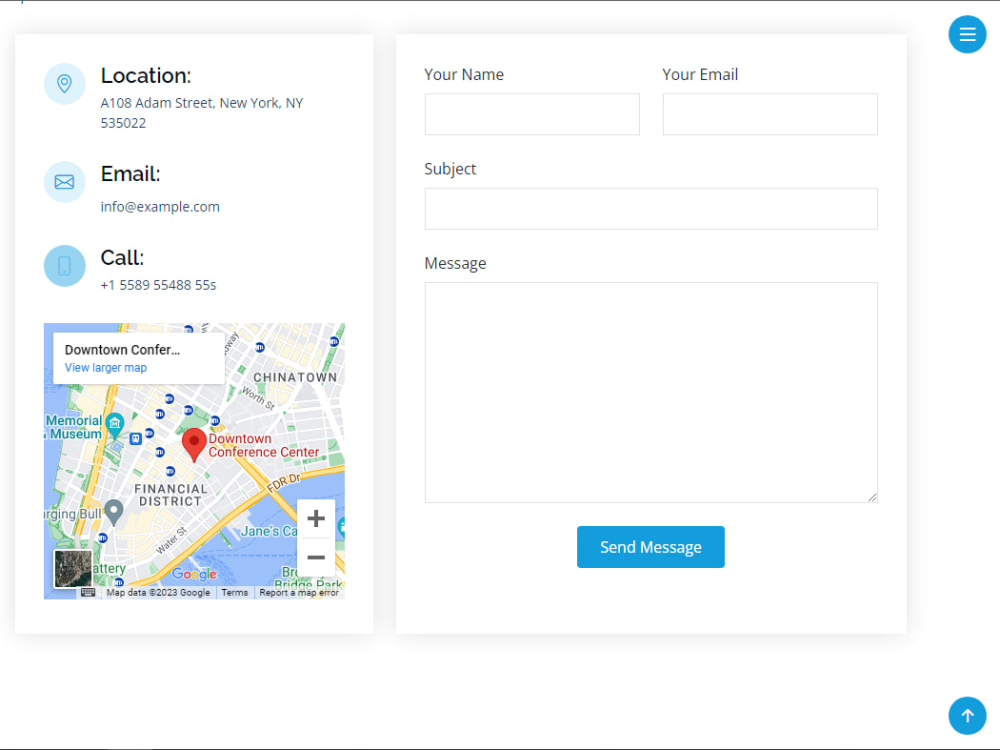Viewport: 1000px width, 750px height.
Task: Zoom out on the map
Action: pyautogui.click(x=316, y=557)
